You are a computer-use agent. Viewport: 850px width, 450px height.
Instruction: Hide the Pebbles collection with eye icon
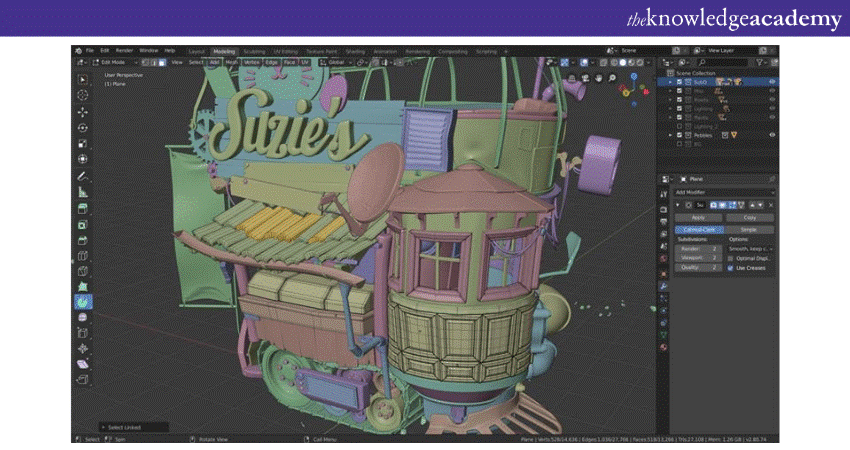point(772,134)
